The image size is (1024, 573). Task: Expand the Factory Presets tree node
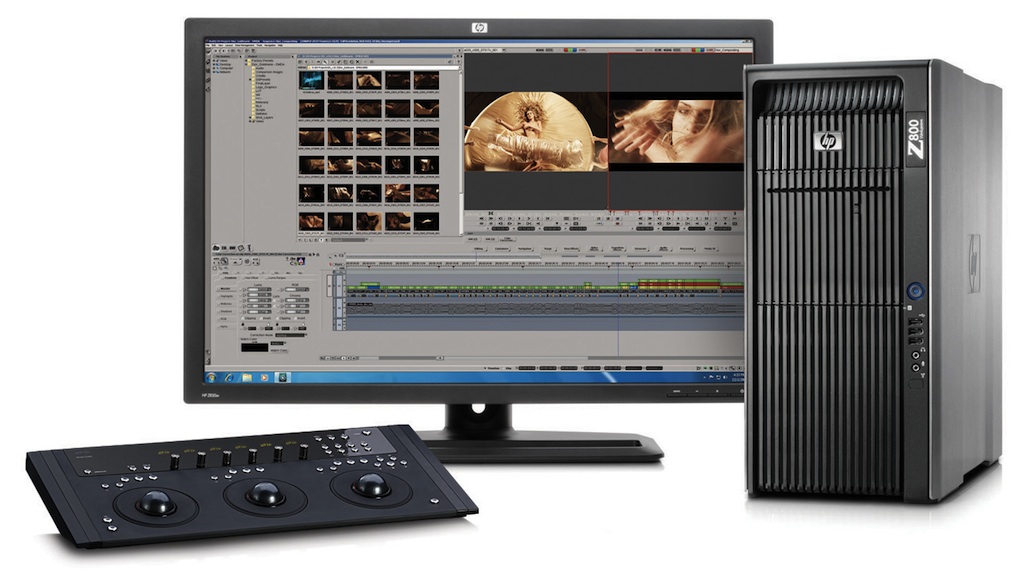point(246,61)
